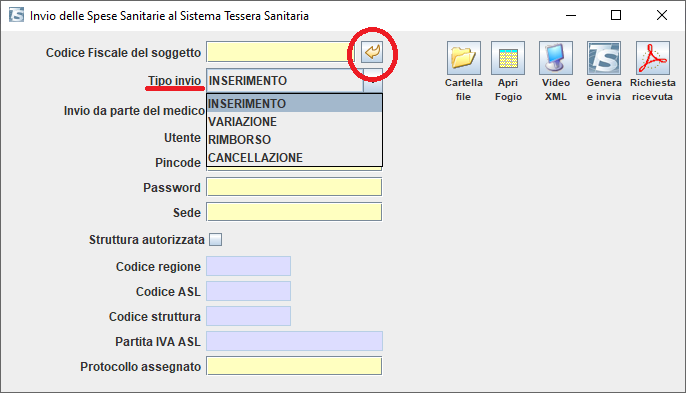
Task: Pick RIMBORSO from the dropdown options
Action: coord(294,140)
